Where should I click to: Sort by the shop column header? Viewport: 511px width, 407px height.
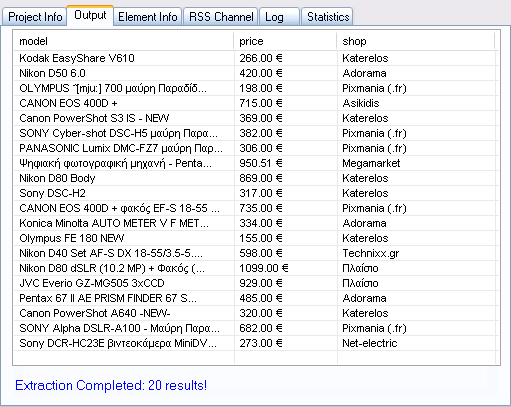(x=416, y=41)
